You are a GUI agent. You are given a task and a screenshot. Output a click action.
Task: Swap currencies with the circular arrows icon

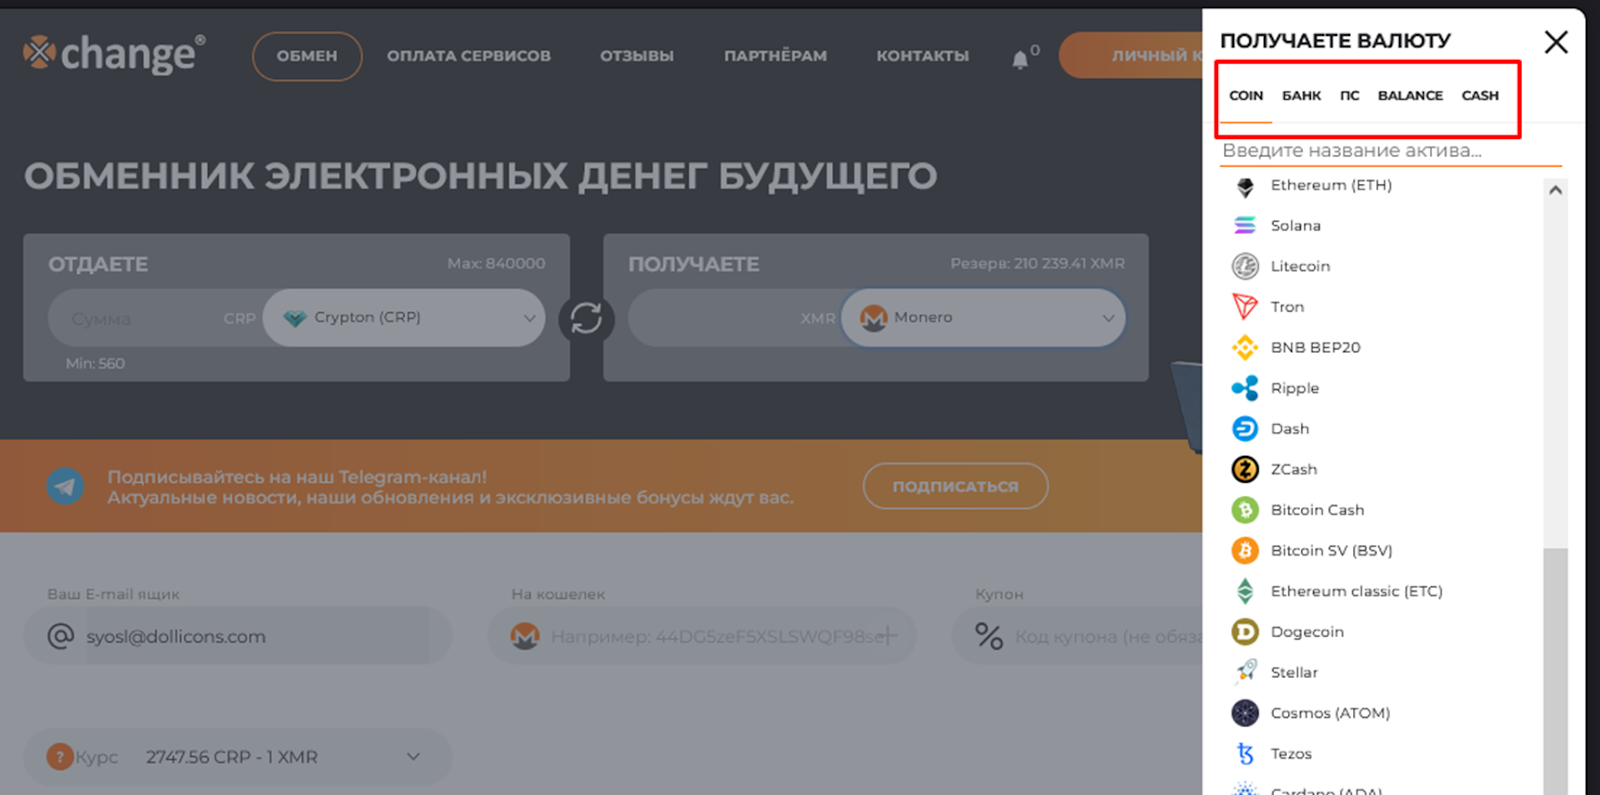(x=586, y=318)
